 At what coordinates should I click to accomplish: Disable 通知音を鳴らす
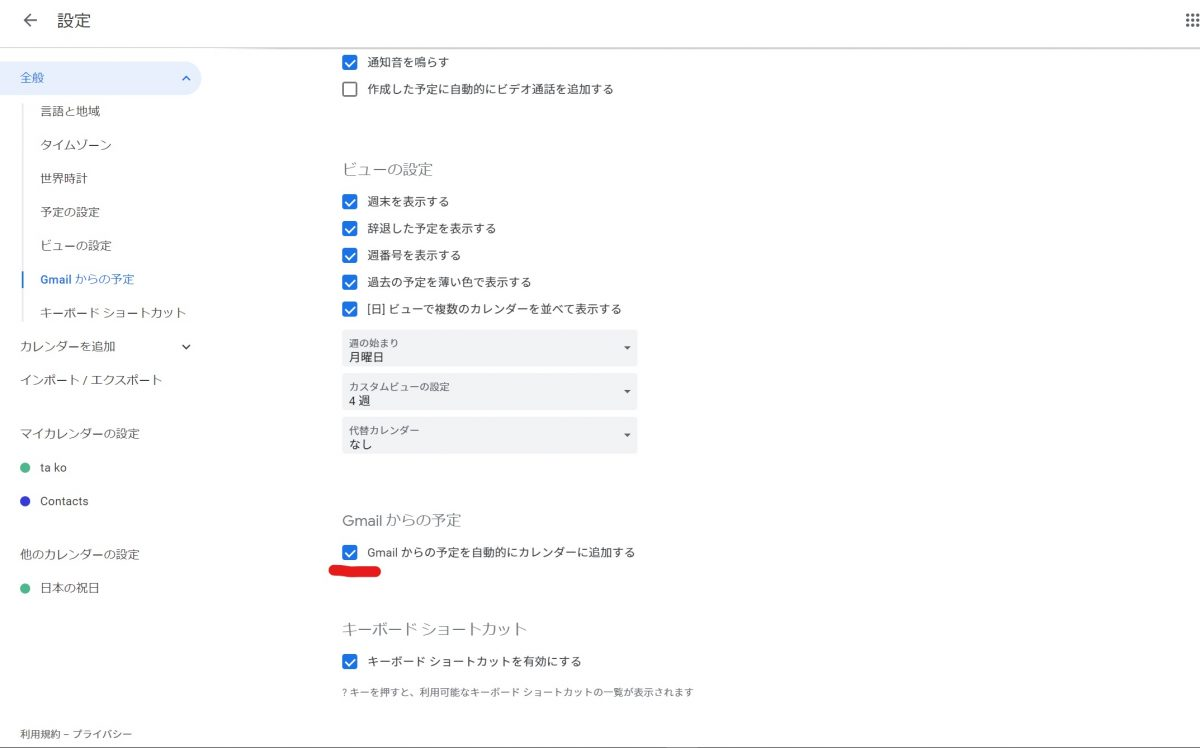350,61
